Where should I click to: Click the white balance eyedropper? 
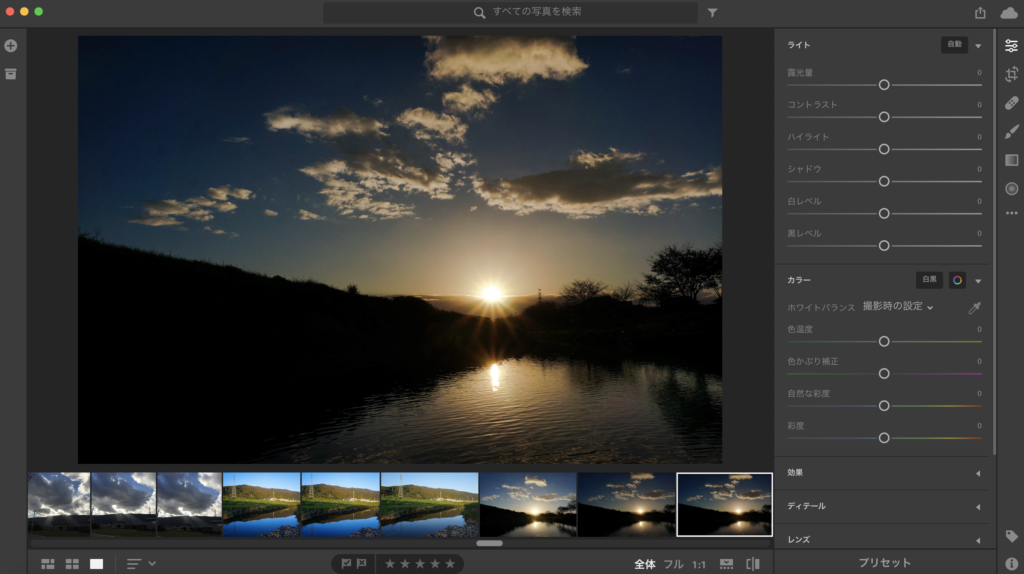click(x=974, y=308)
